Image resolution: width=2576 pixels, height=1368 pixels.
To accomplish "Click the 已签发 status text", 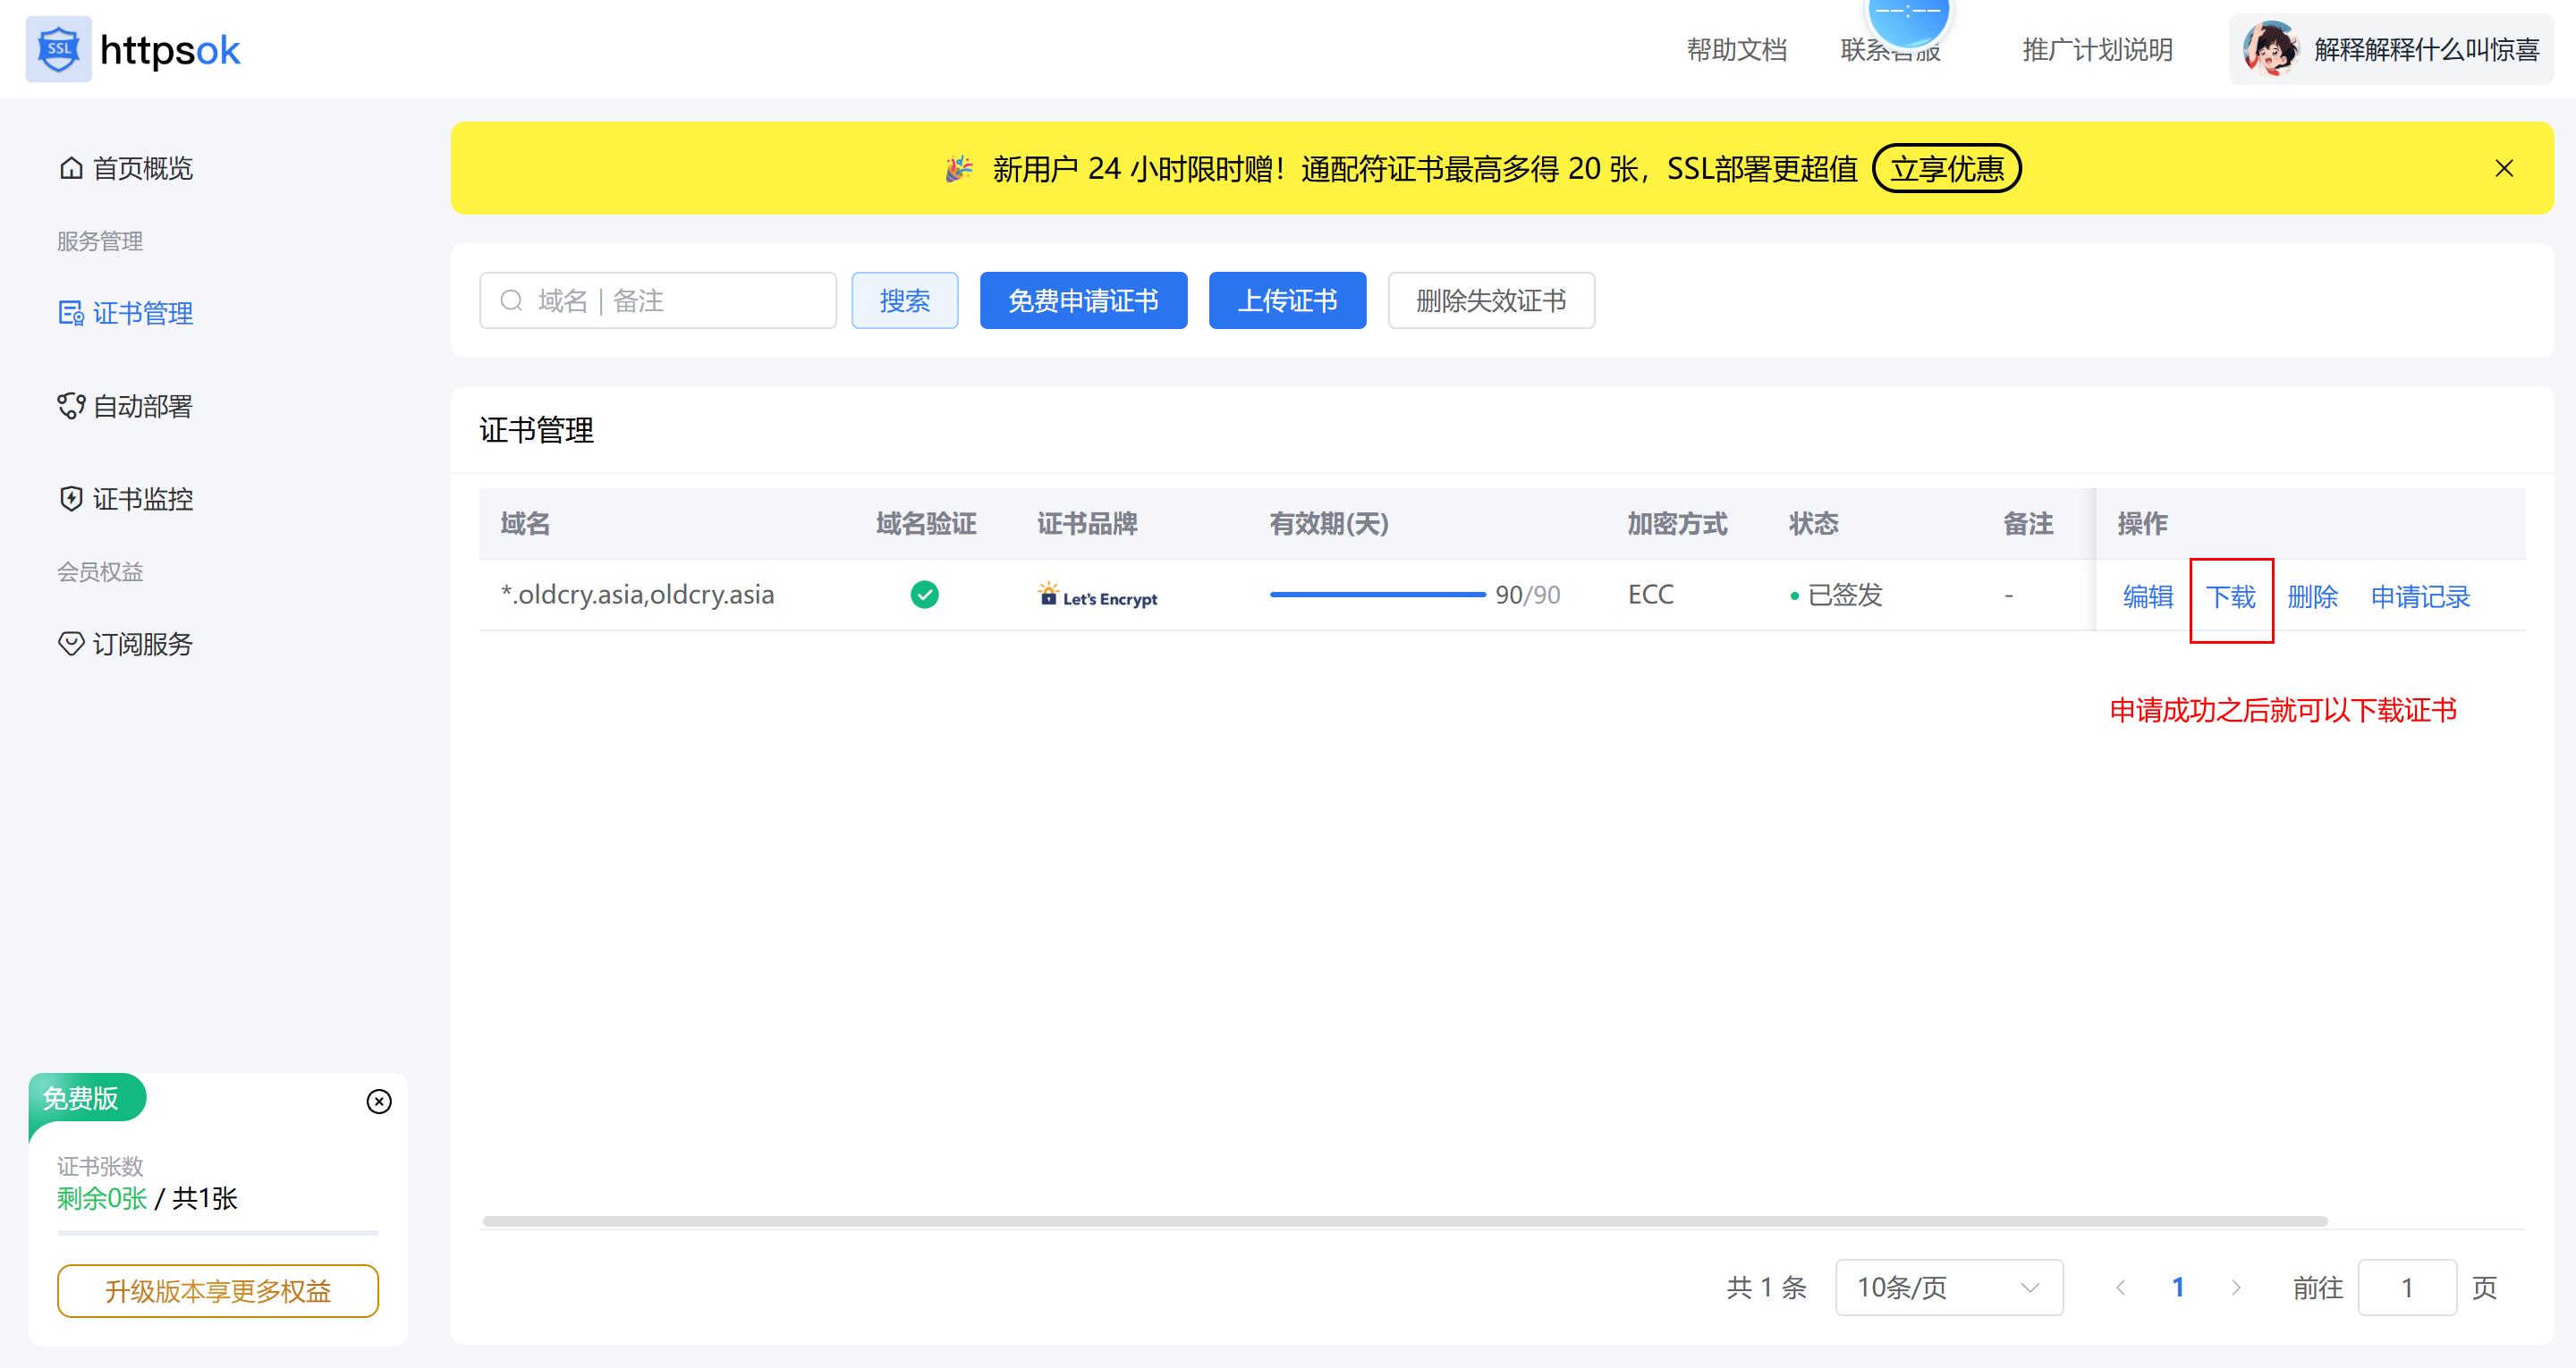I will [x=1845, y=595].
